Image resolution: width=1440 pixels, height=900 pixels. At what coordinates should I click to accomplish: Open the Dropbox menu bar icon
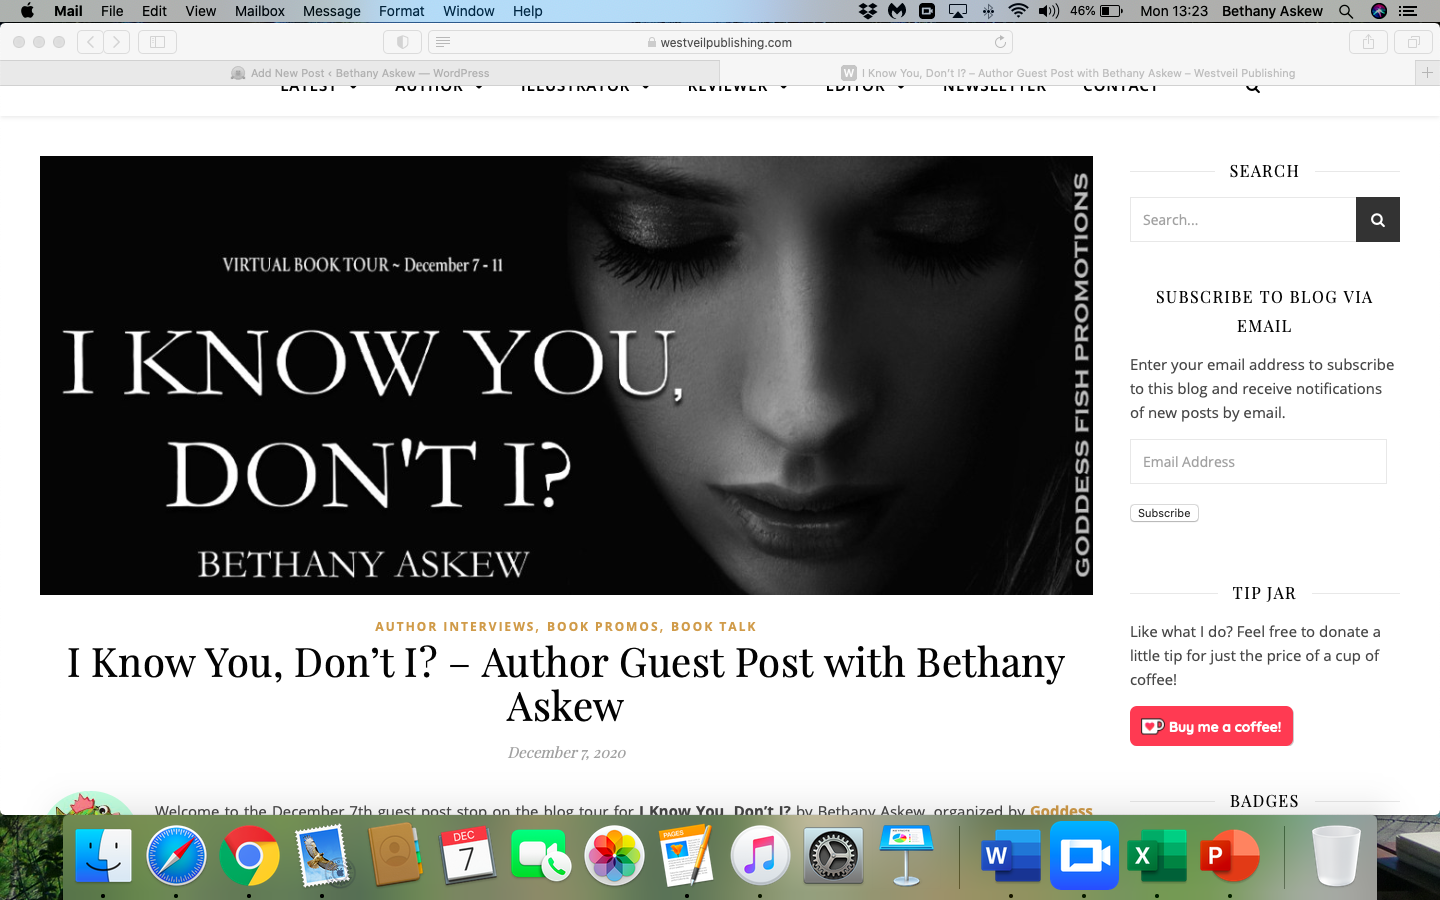[867, 11]
